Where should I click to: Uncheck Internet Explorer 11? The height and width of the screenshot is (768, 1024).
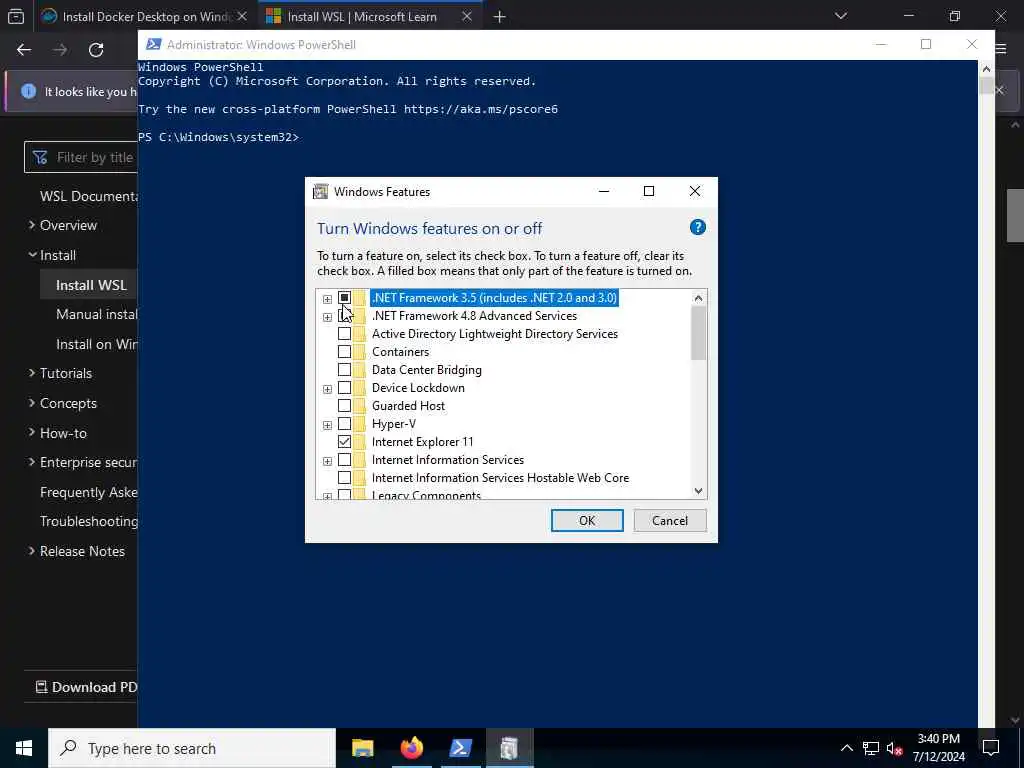click(344, 442)
